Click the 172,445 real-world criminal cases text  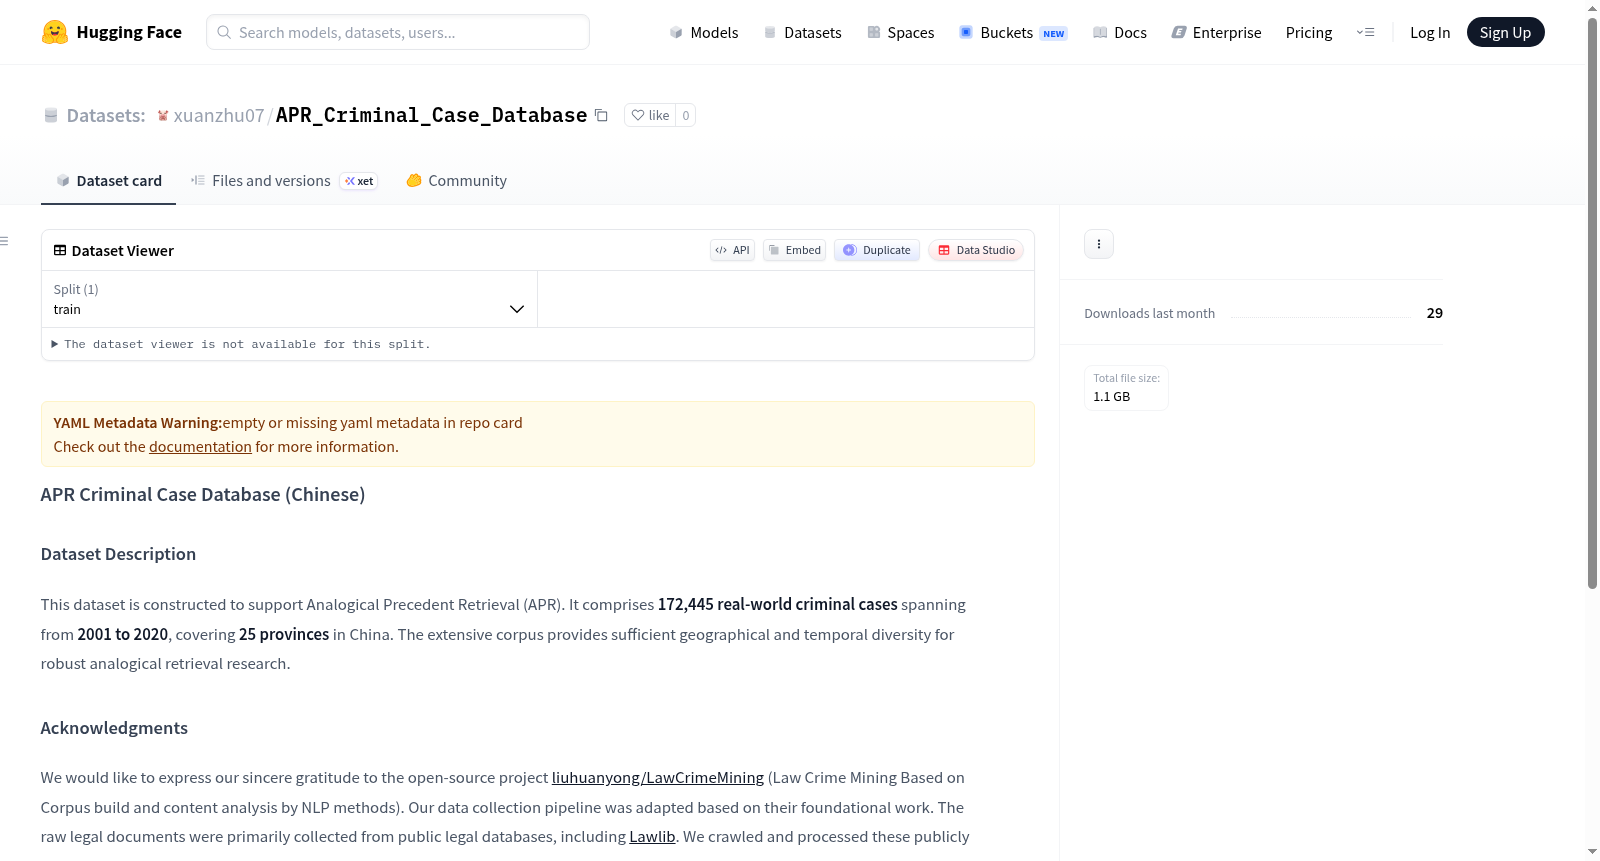pos(778,605)
